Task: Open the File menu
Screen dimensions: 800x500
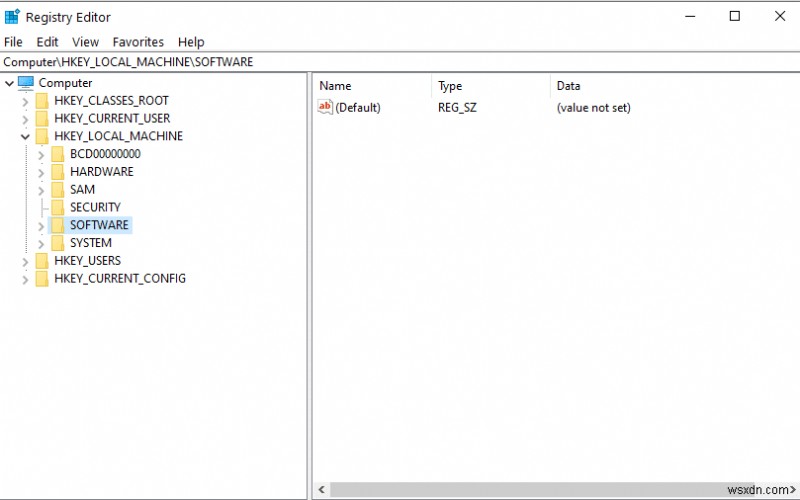Action: [x=13, y=42]
